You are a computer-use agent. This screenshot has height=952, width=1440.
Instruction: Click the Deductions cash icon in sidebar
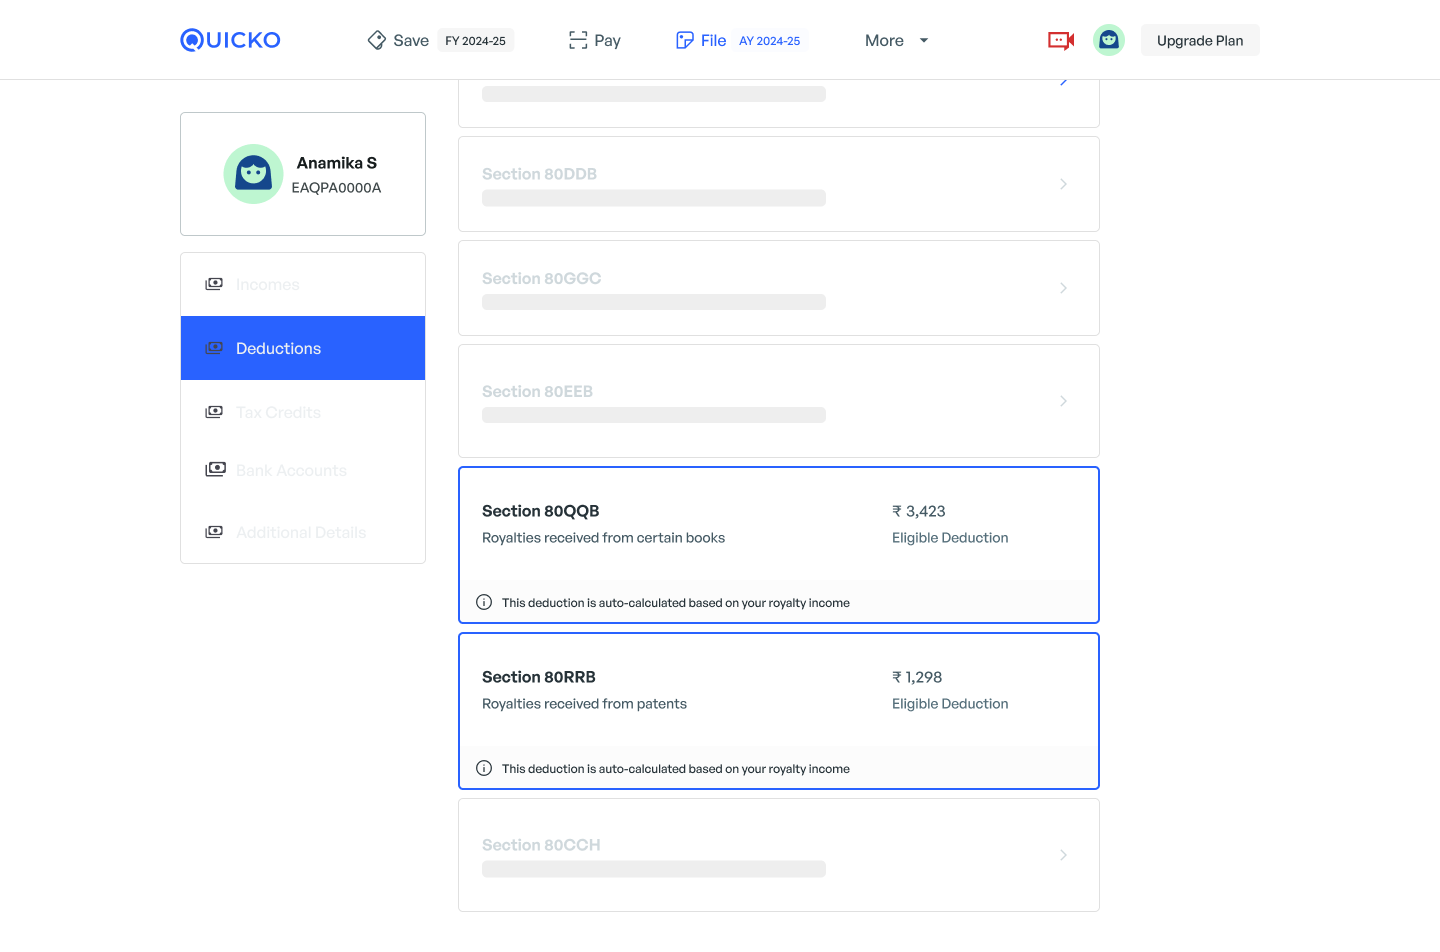coord(214,348)
